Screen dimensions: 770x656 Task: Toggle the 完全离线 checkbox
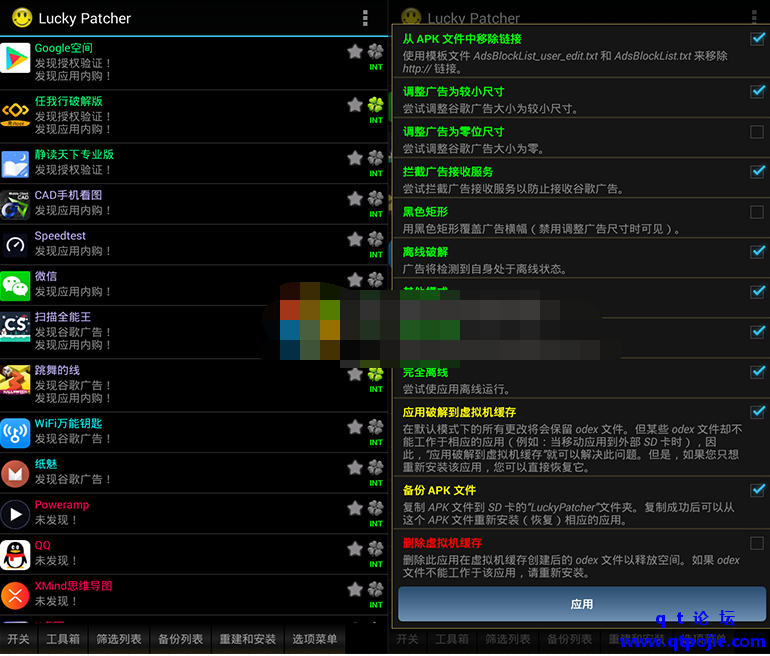[x=757, y=372]
